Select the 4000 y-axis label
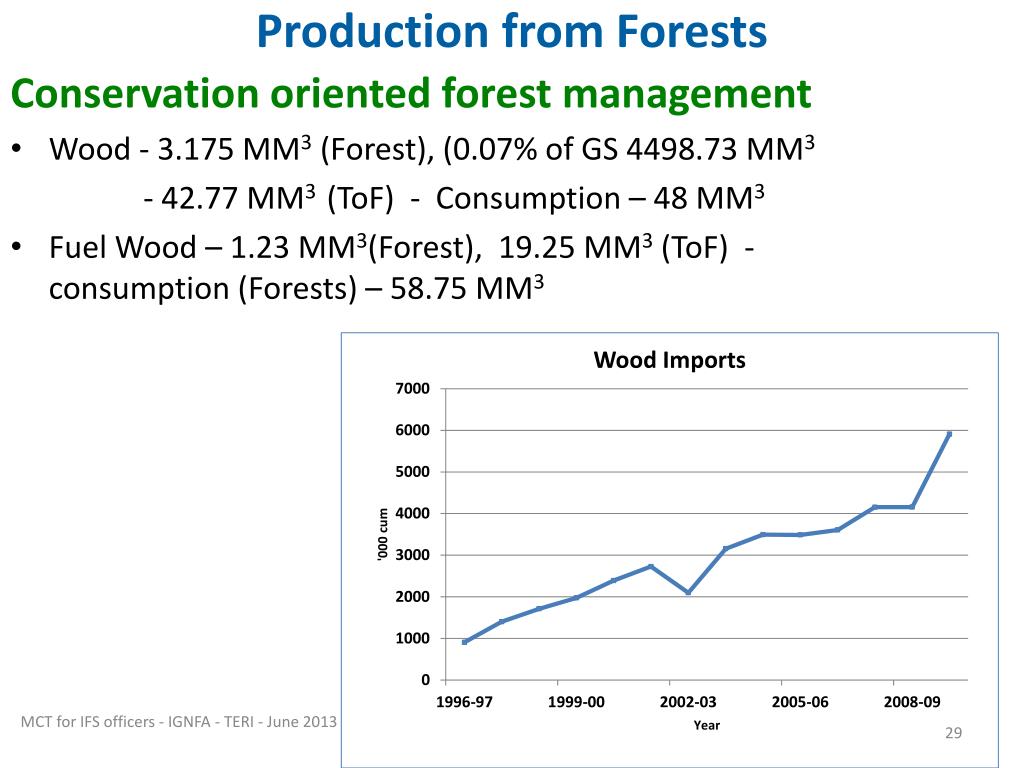The width and height of the screenshot is (1024, 768). pyautogui.click(x=413, y=513)
